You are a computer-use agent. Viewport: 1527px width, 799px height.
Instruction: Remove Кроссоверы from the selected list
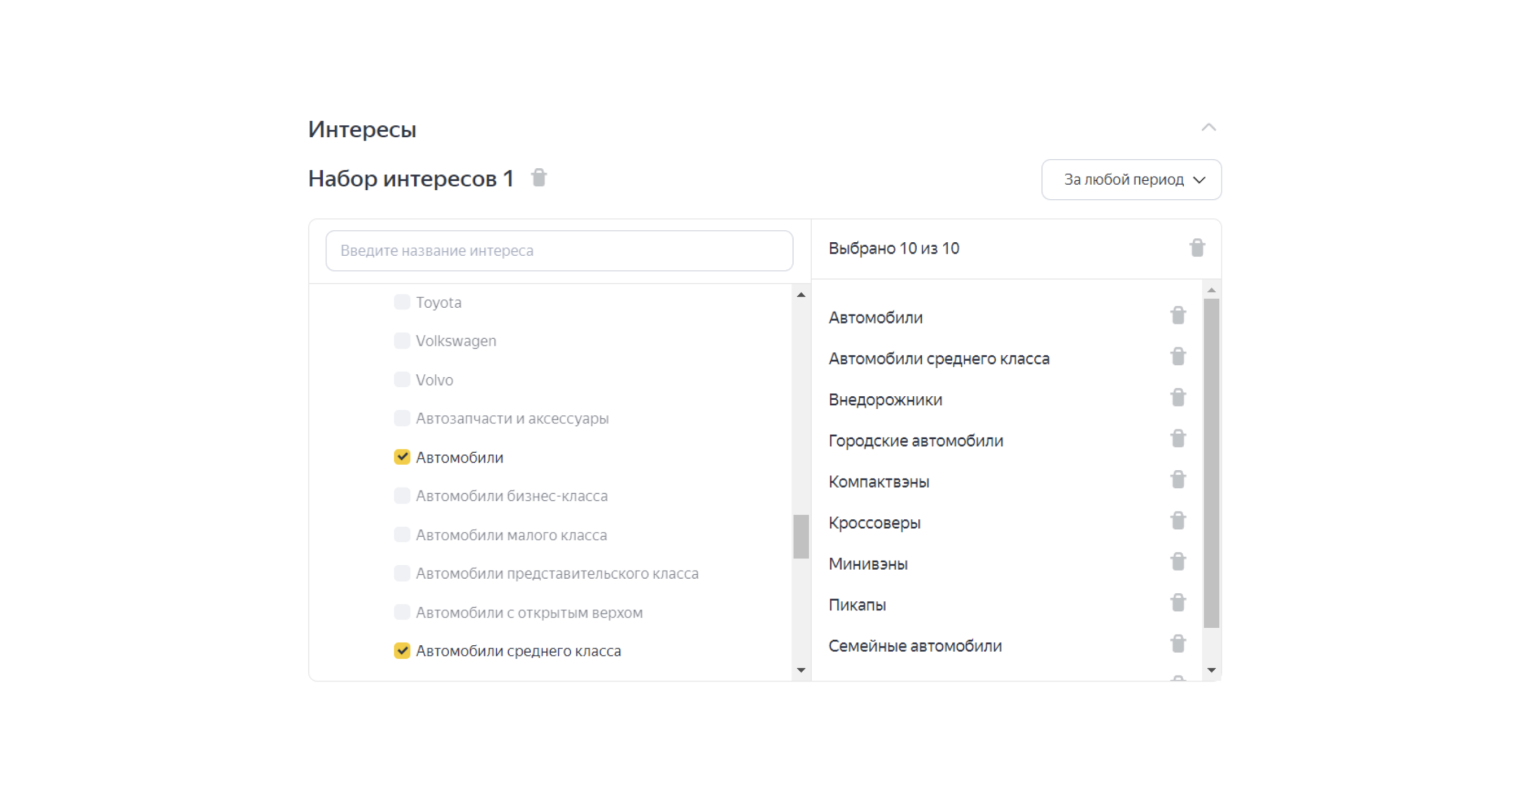pos(1178,521)
